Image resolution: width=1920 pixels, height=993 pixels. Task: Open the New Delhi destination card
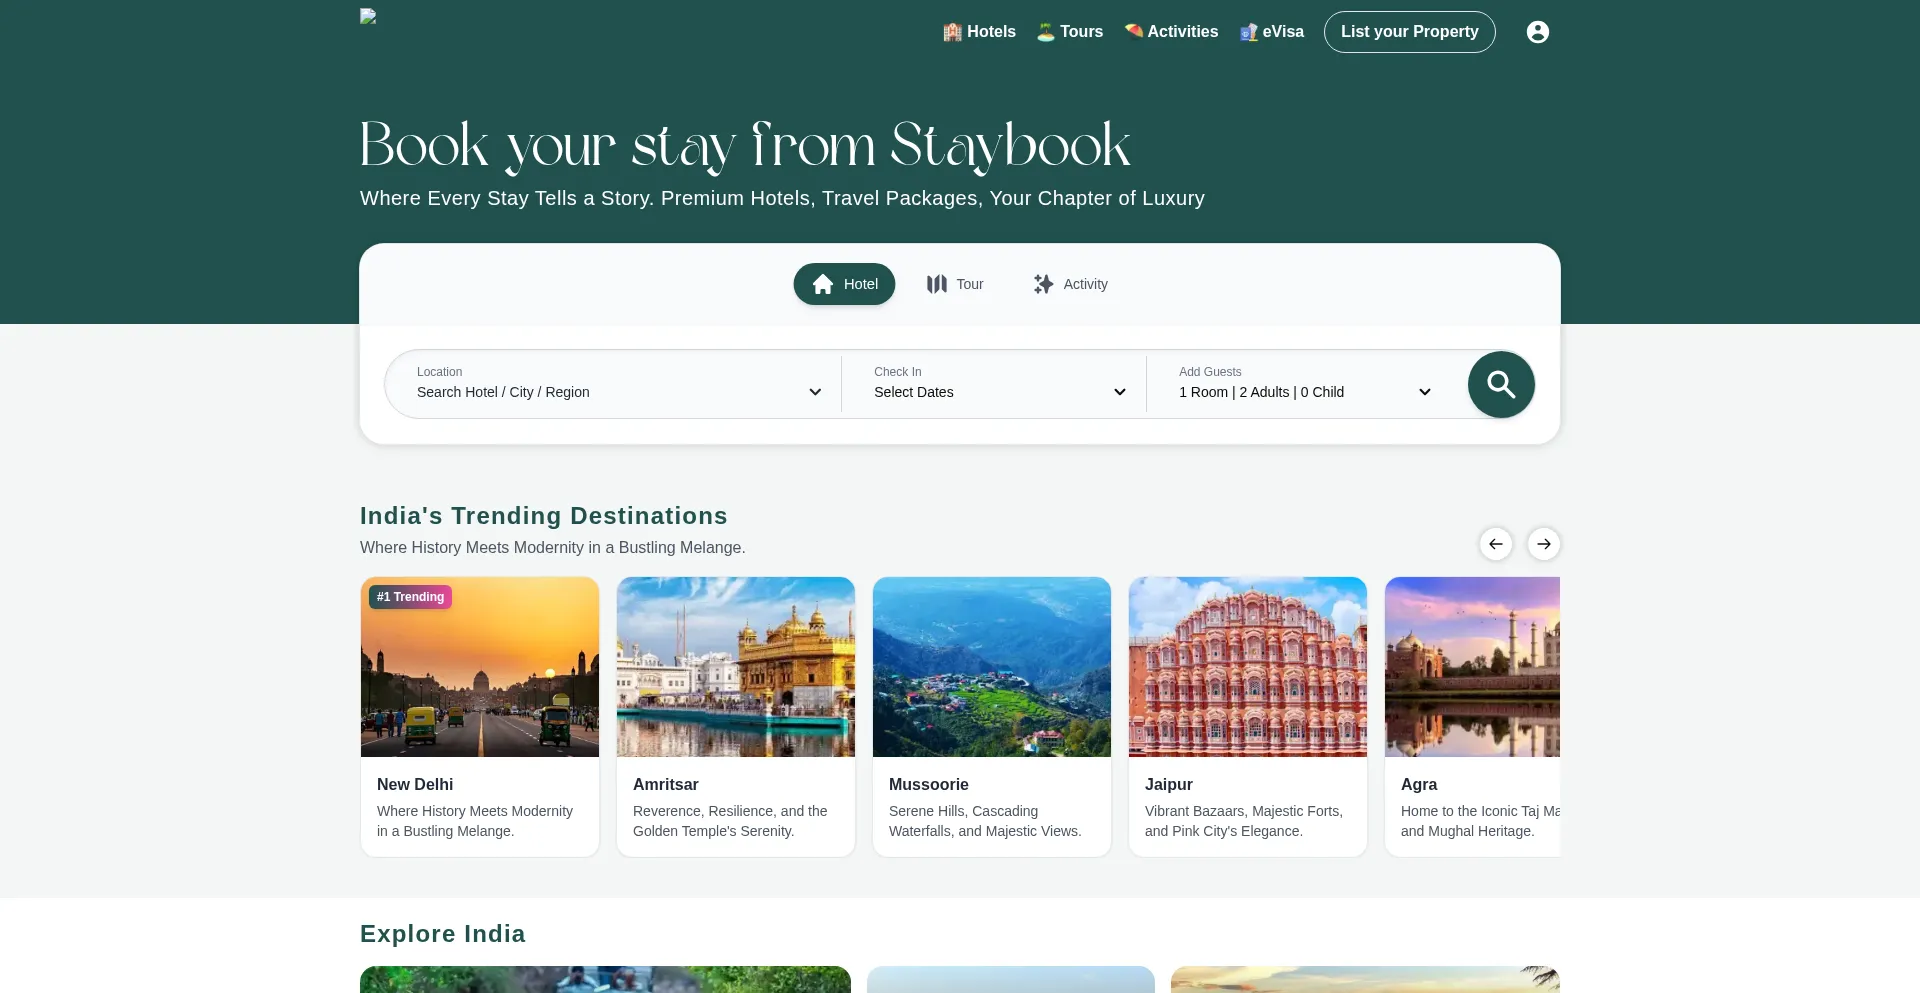pyautogui.click(x=480, y=716)
